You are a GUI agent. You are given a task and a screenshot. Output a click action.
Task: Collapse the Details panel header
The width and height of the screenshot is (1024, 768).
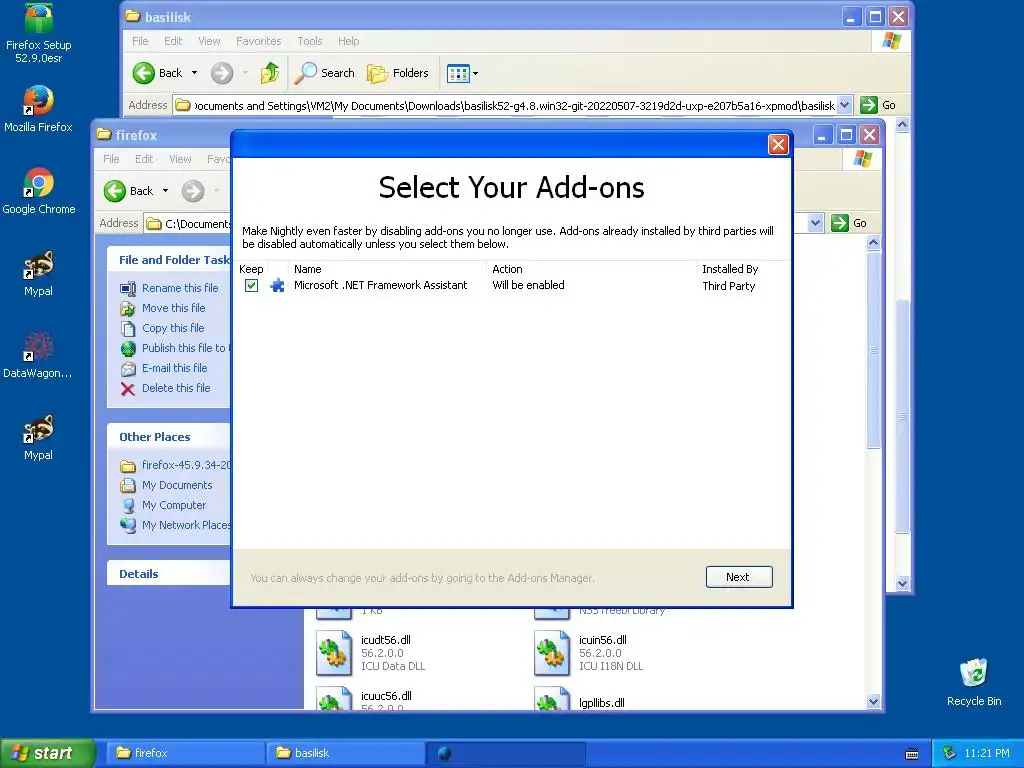click(x=168, y=573)
